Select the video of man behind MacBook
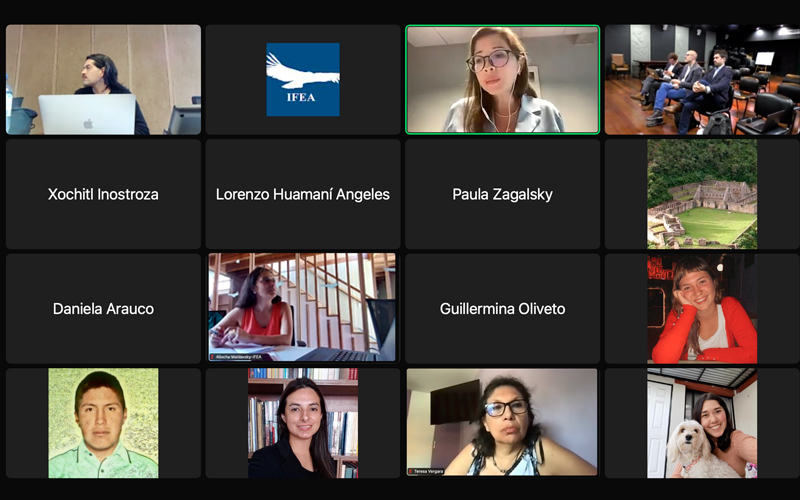The image size is (800, 500). pos(103,80)
